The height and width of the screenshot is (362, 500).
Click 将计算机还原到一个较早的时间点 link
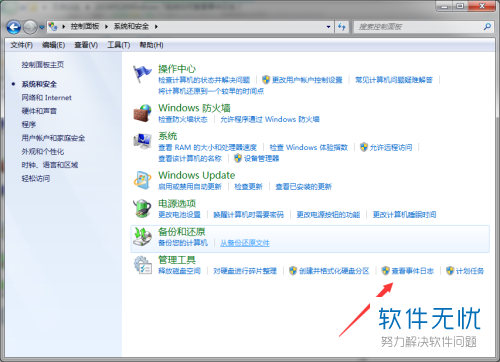coord(211,91)
